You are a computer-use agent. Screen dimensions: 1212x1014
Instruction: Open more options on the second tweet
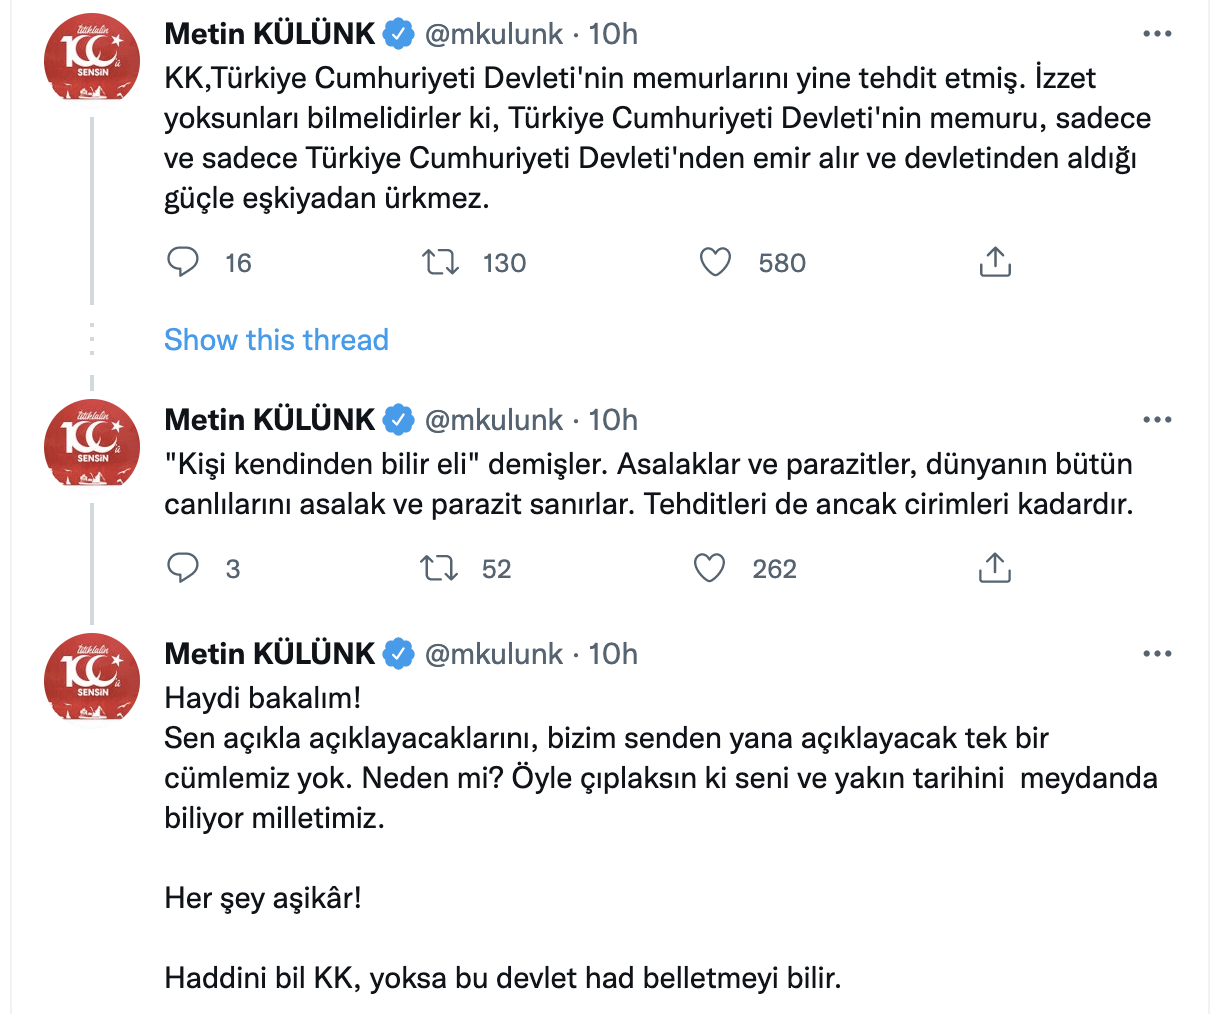coord(1157,420)
